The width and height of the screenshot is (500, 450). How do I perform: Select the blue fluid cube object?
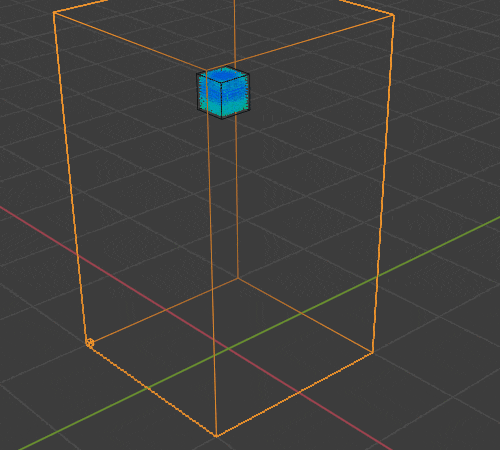click(x=223, y=93)
